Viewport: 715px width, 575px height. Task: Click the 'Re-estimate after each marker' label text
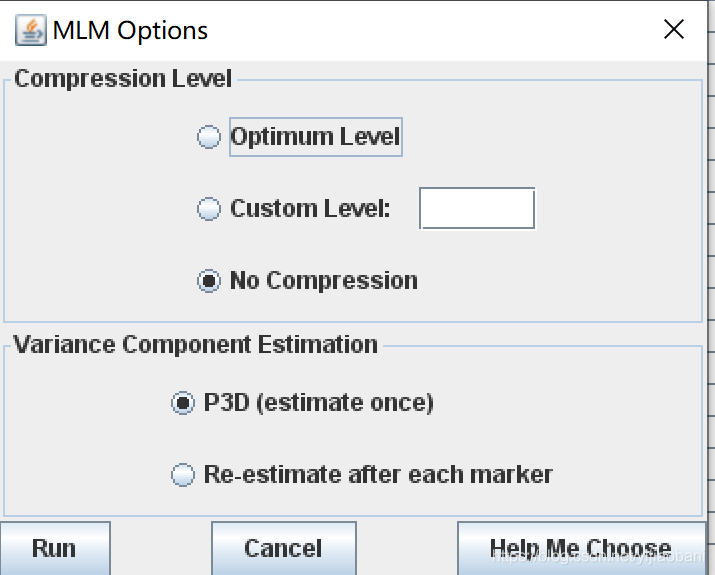tap(378, 475)
